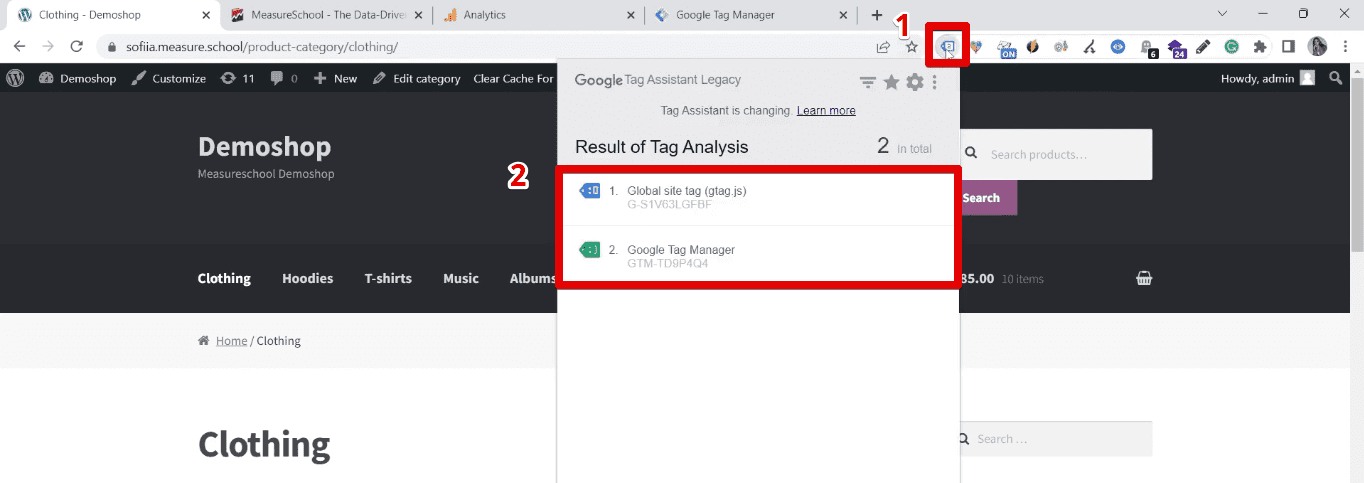The image size is (1364, 483).
Task: Open the Extensions puzzle piece menu
Action: [x=1260, y=46]
